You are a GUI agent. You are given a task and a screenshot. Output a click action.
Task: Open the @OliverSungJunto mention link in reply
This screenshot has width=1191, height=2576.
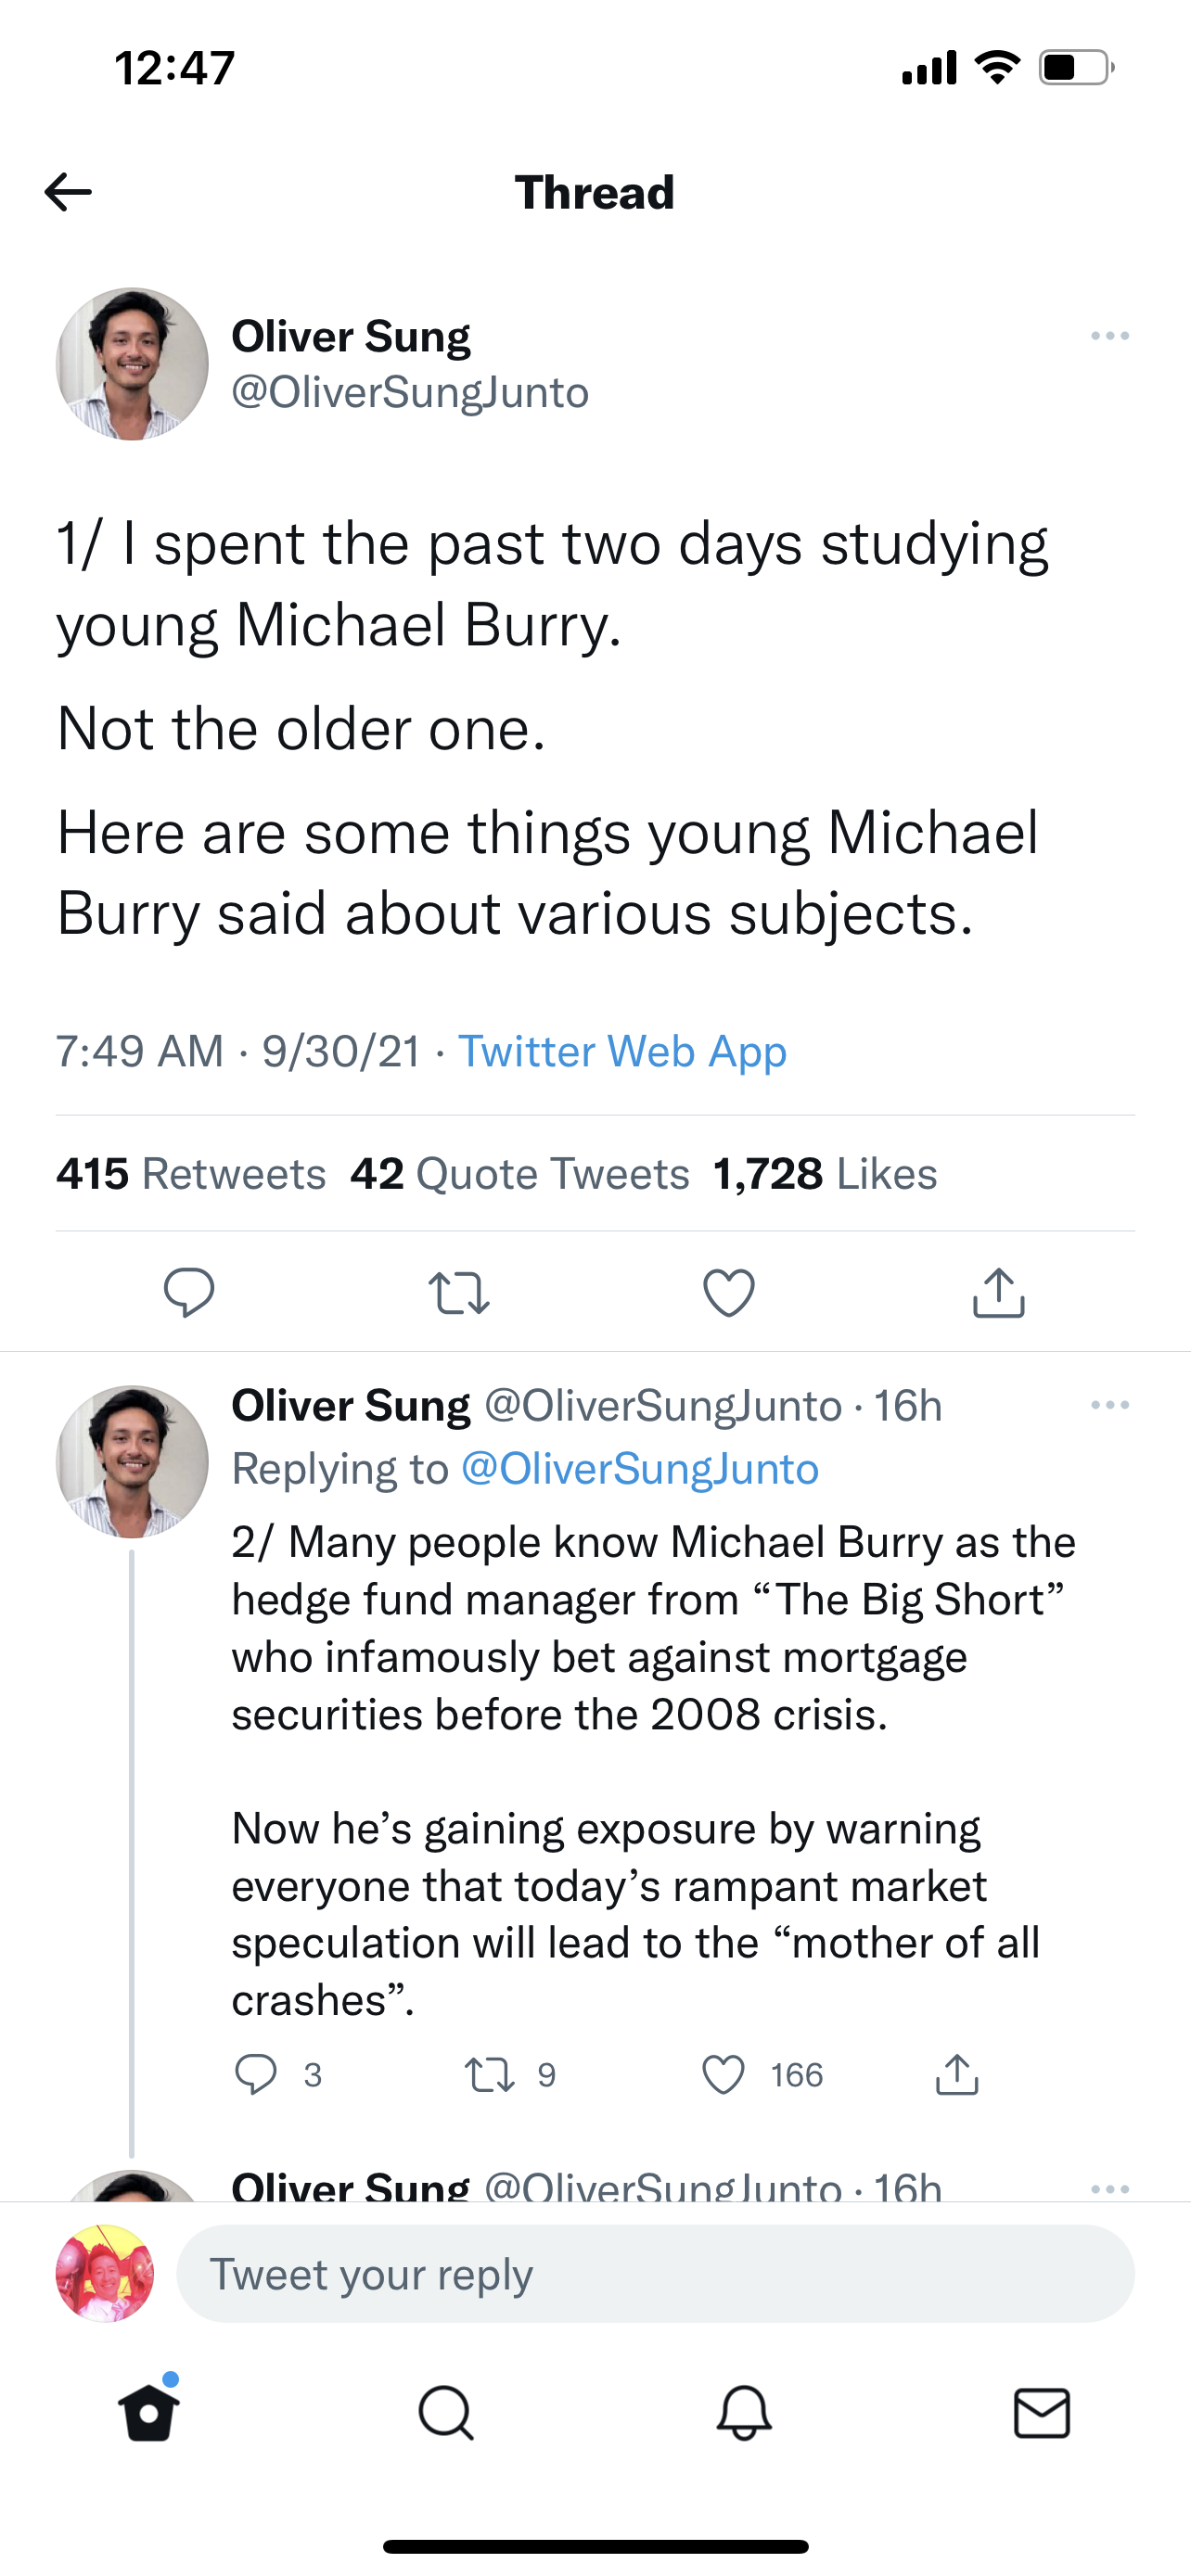pyautogui.click(x=640, y=1469)
